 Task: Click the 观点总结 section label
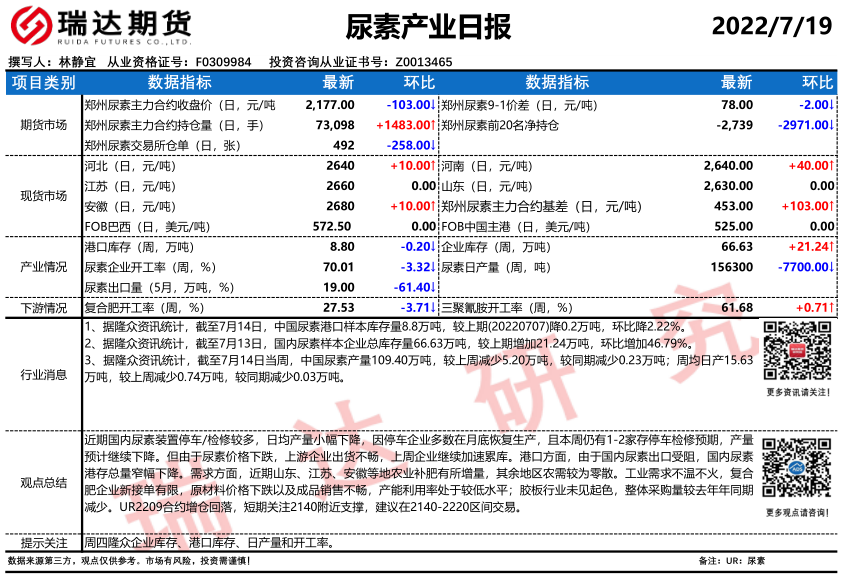click(x=43, y=483)
